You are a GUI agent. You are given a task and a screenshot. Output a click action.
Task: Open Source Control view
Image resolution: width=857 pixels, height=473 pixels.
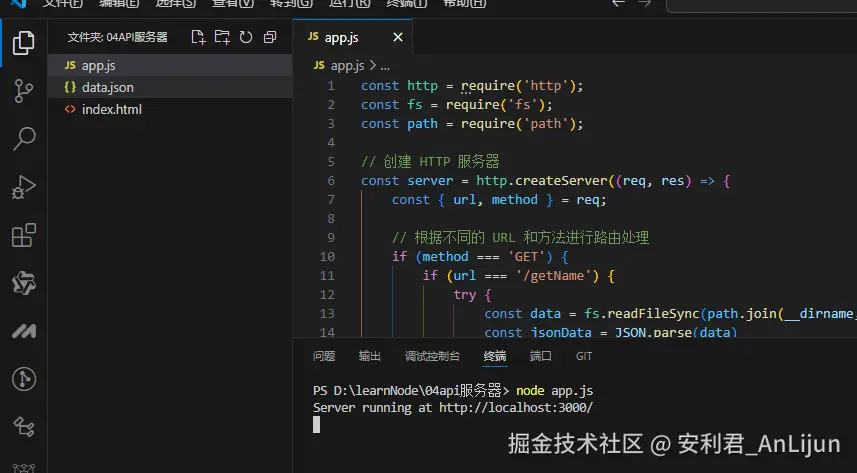tap(24, 91)
